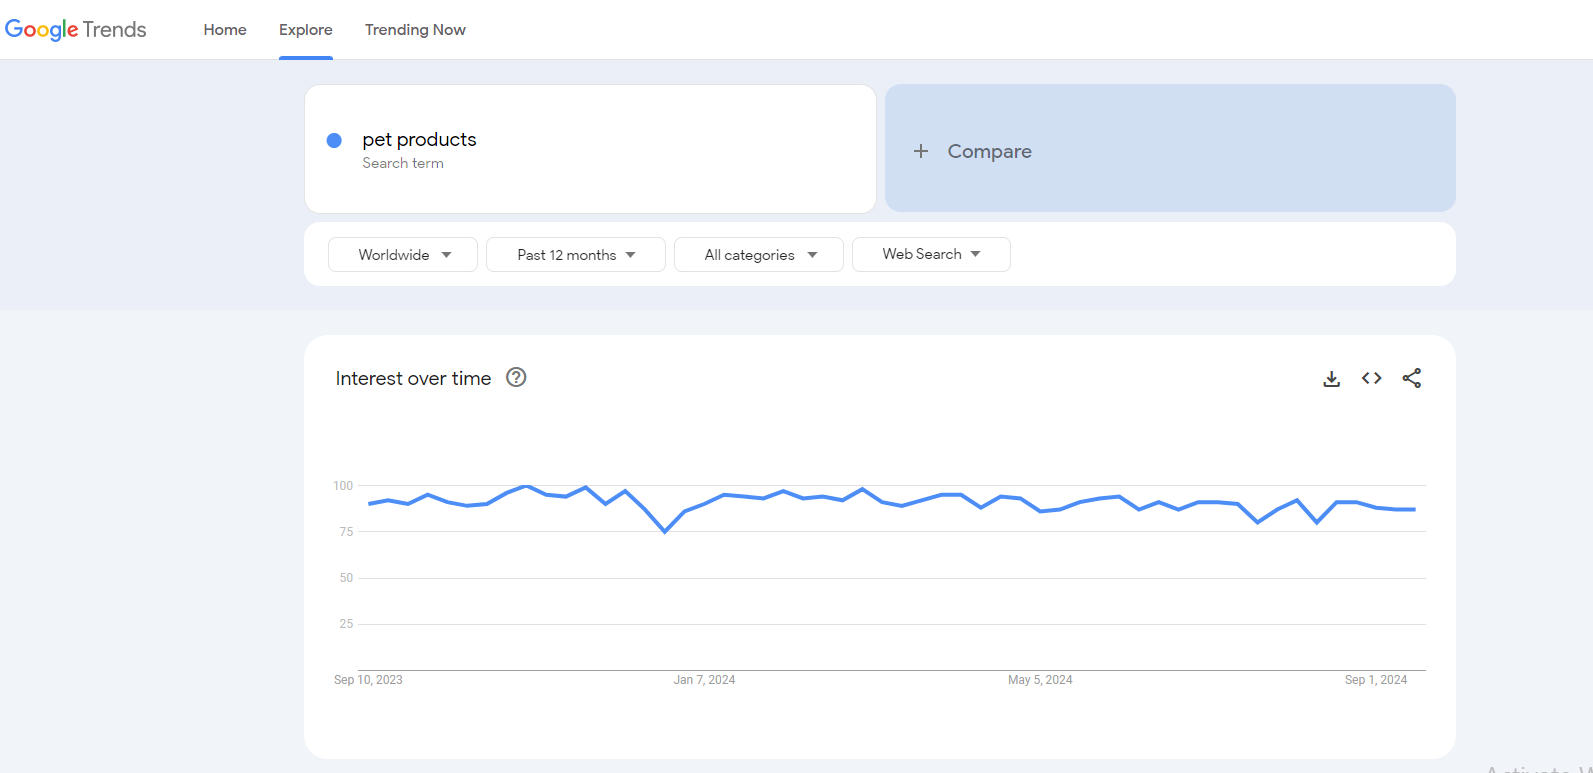Click the blue dot beside pet products
The height and width of the screenshot is (773, 1593).
(x=334, y=140)
